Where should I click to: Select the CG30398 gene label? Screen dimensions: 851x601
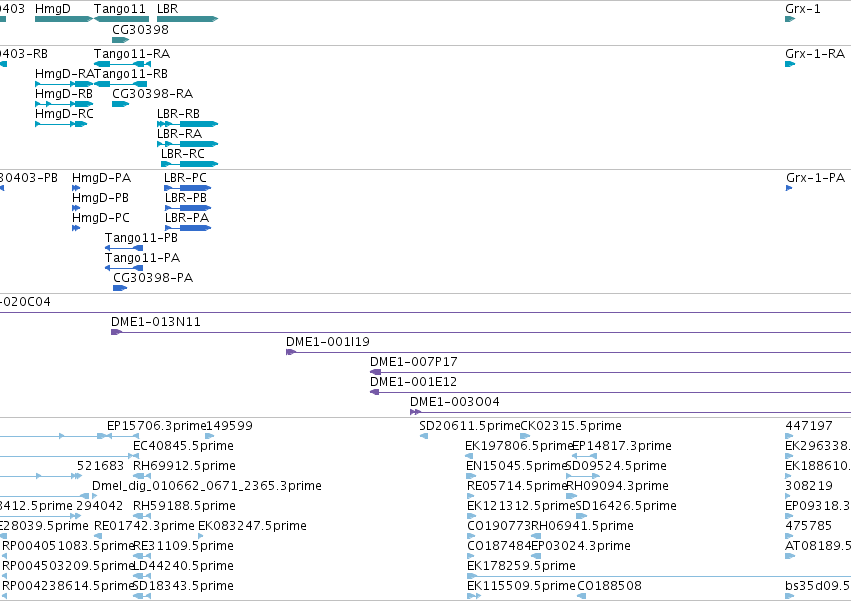coord(140,29)
